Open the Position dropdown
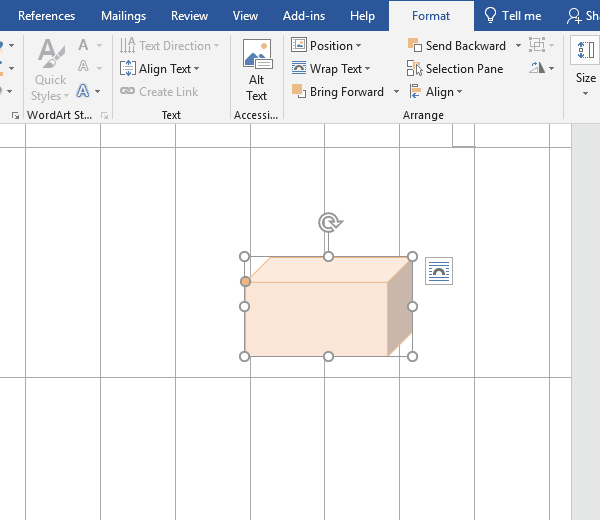This screenshot has height=520, width=600. pos(326,46)
